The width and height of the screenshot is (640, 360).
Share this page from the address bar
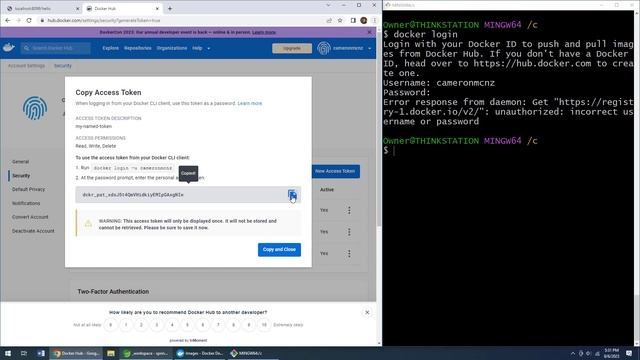click(x=329, y=20)
